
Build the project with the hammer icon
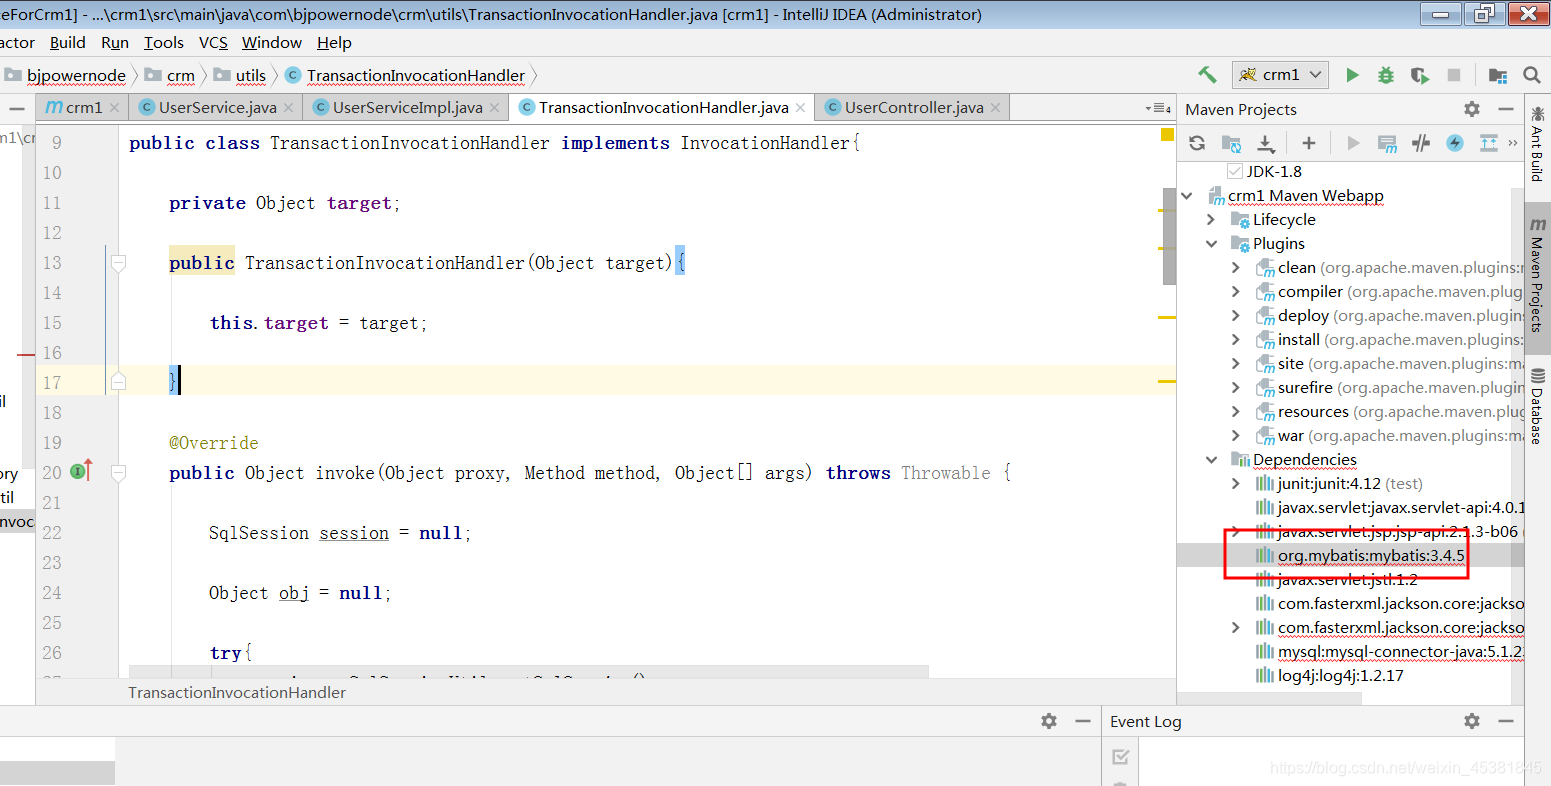click(x=1208, y=75)
